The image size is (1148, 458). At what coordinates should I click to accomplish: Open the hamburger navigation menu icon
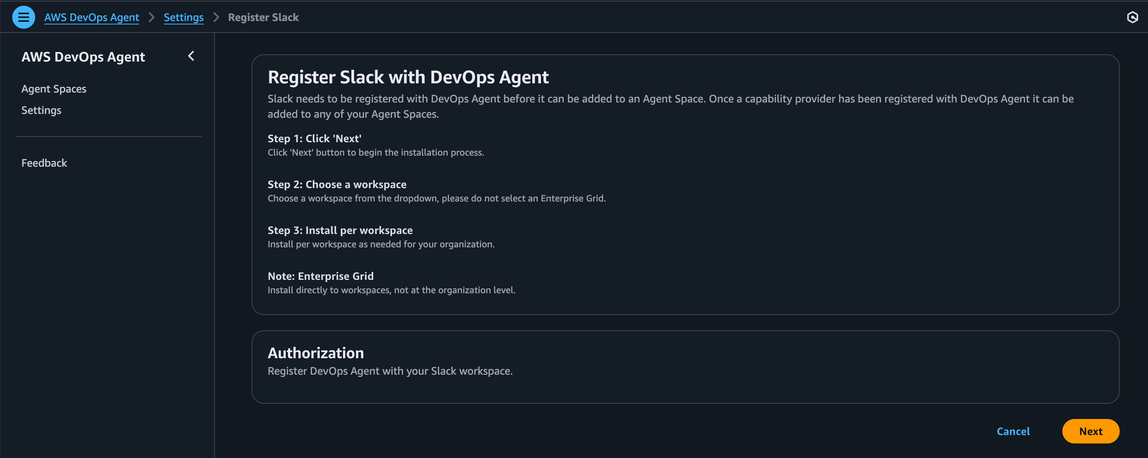23,17
